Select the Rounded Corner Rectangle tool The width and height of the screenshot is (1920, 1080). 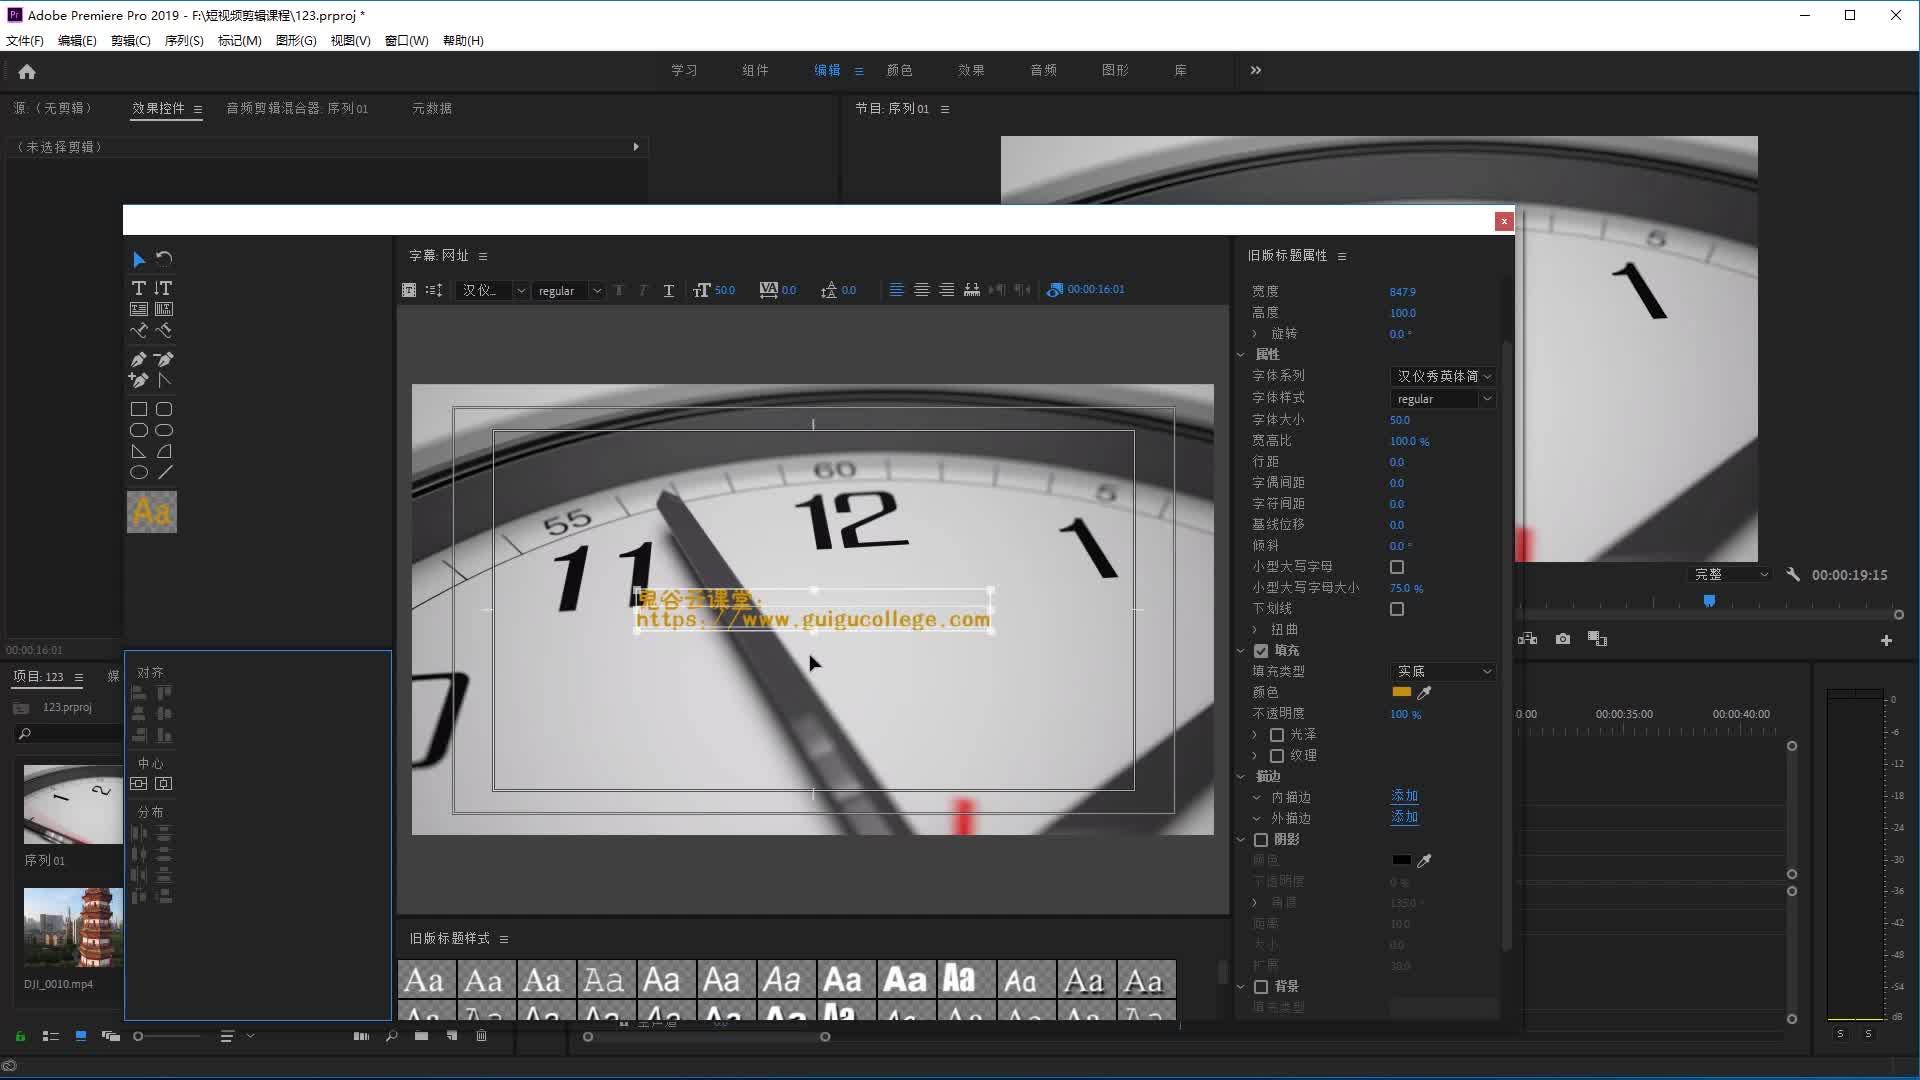[164, 409]
